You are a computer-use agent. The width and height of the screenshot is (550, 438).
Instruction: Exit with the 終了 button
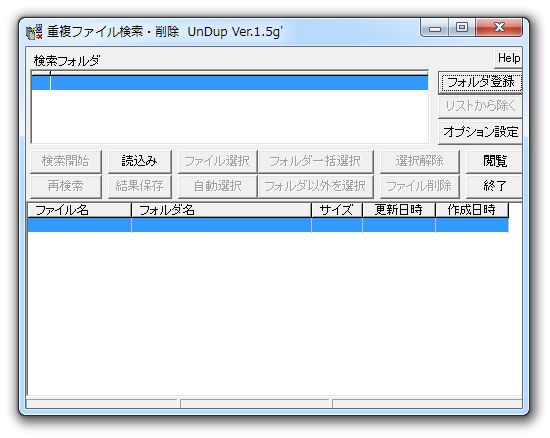494,186
